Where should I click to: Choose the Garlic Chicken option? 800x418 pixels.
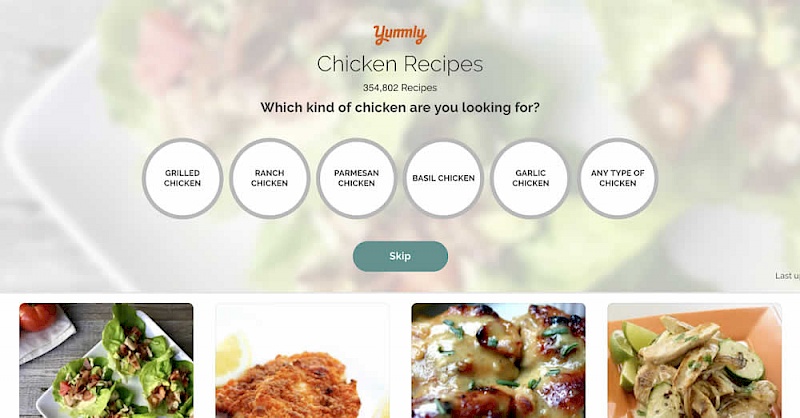pyautogui.click(x=531, y=178)
